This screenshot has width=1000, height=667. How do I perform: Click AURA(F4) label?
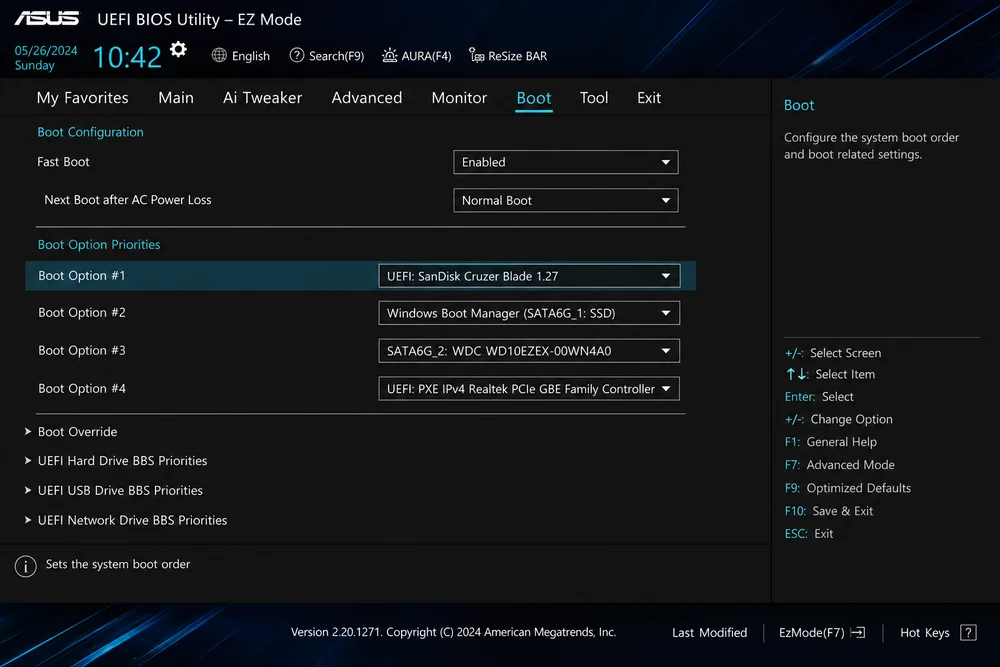pyautogui.click(x=426, y=56)
